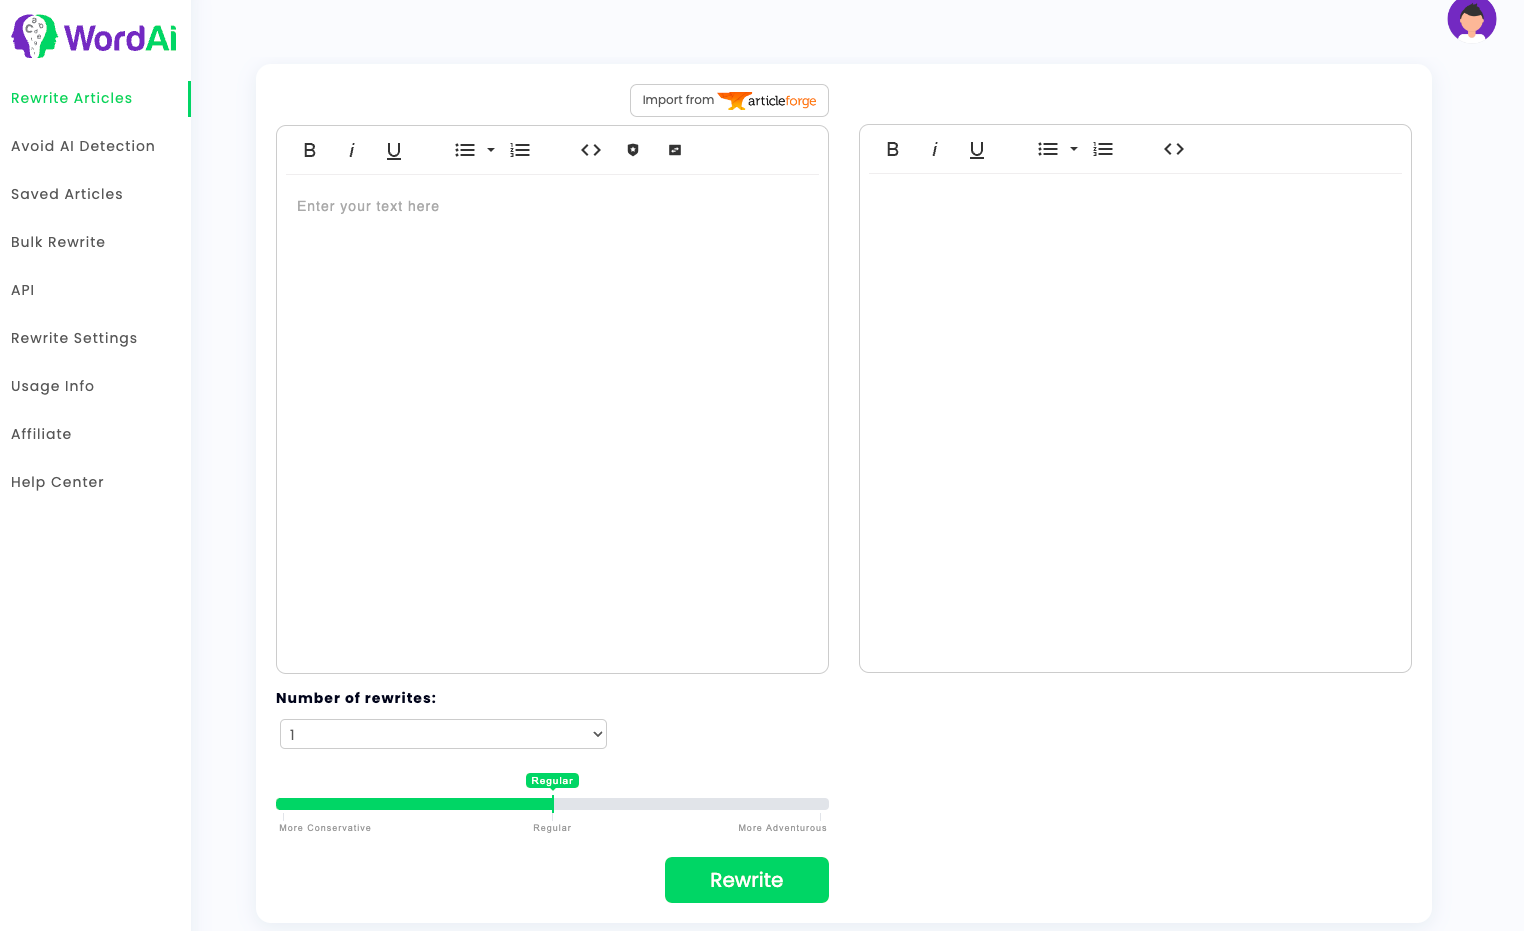This screenshot has width=1524, height=931.
Task: Toggle italic in the left input editor
Action: pyautogui.click(x=352, y=150)
